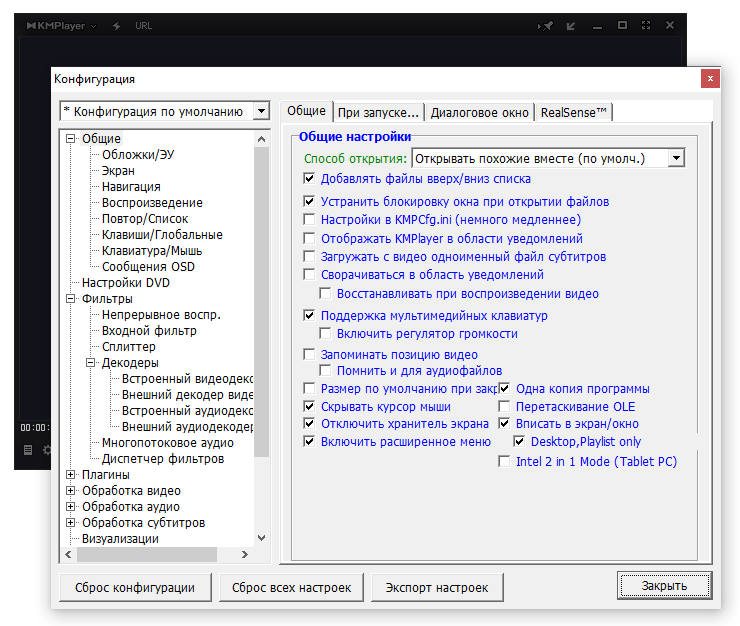Uncheck Отключить хранитель экрана
Image resolution: width=740 pixels, height=626 pixels.
(x=309, y=423)
